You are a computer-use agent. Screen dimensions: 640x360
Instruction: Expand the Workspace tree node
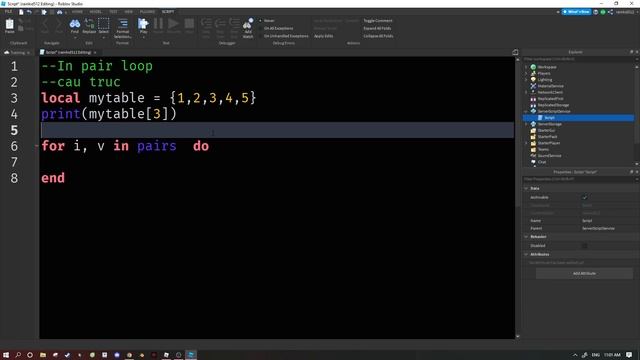point(526,67)
